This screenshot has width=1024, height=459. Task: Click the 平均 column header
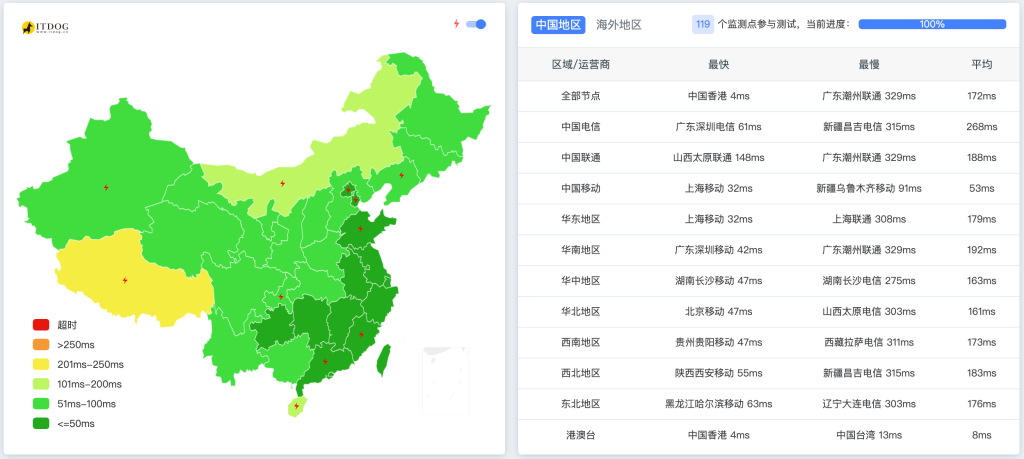[x=981, y=64]
